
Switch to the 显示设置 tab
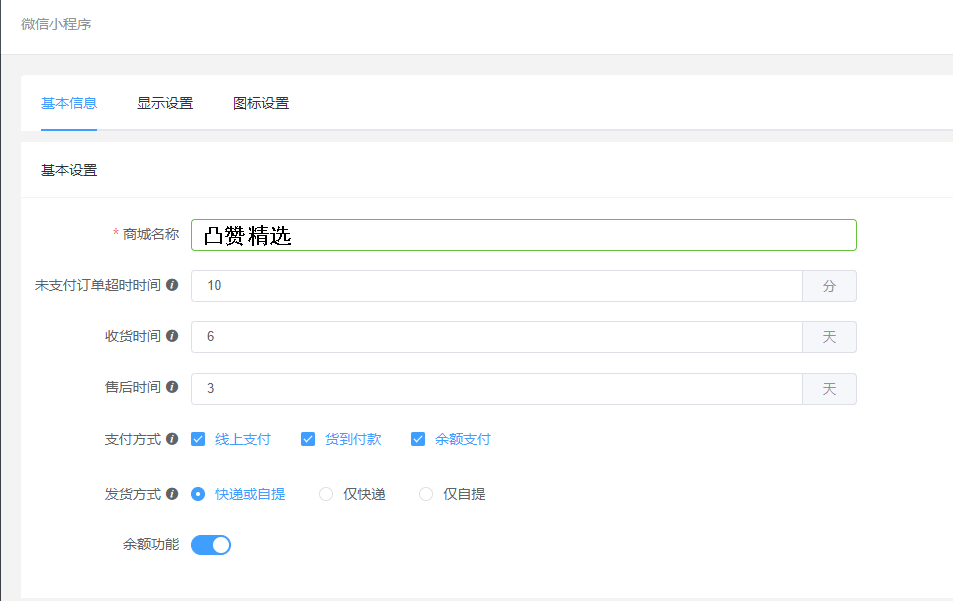(165, 103)
